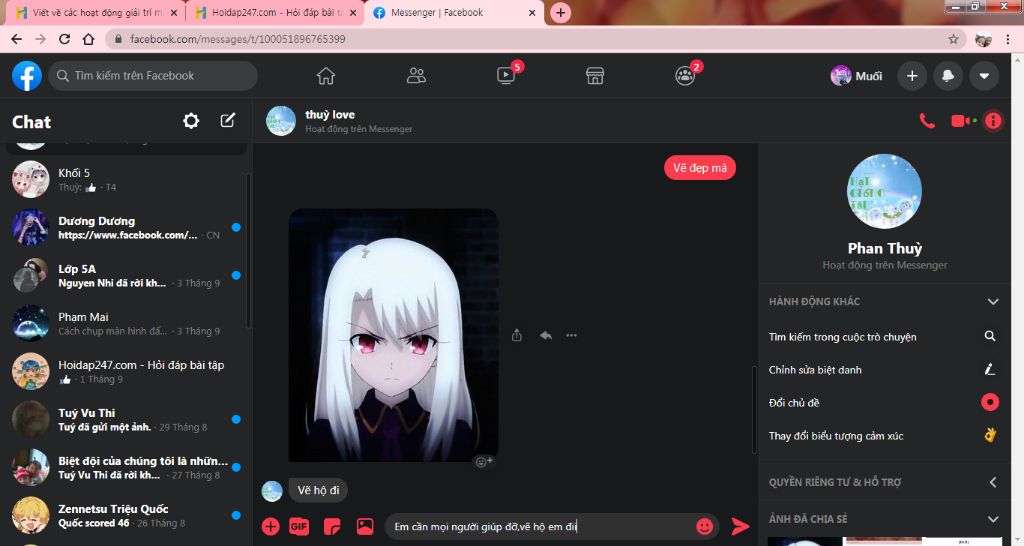Open the Tuý Vu Thi conversation

coord(127,419)
